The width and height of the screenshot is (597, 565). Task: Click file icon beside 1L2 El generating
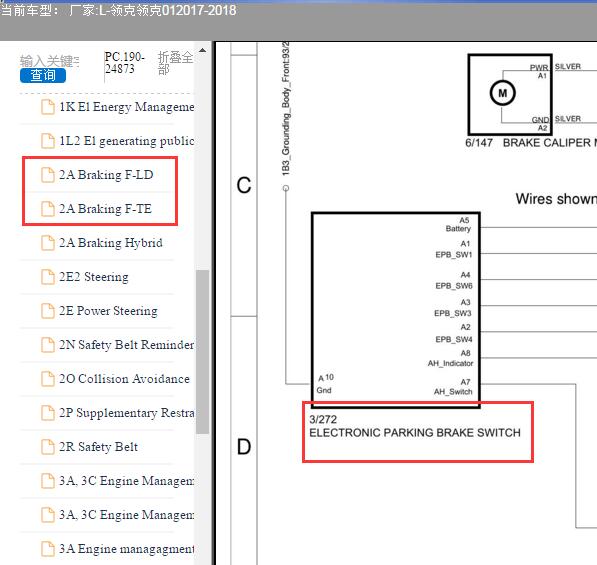pyautogui.click(x=48, y=141)
